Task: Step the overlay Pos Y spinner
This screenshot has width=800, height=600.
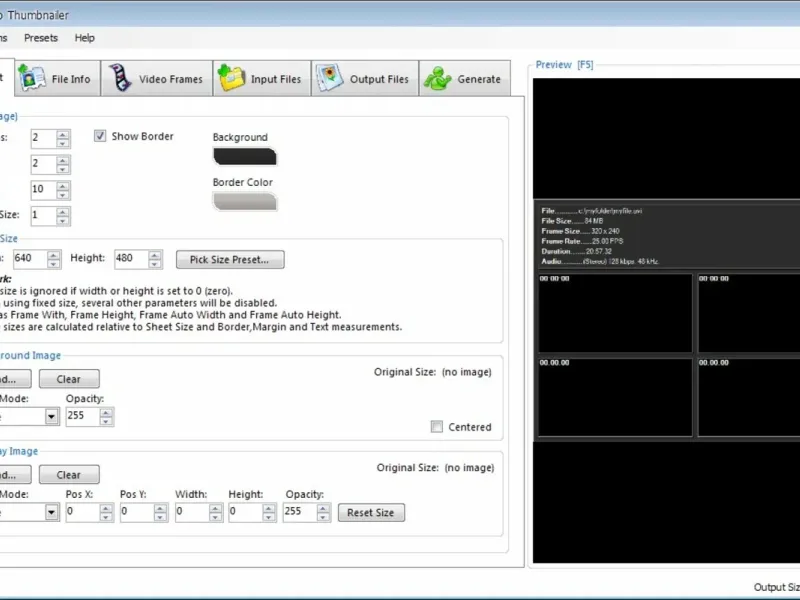Action: 160,512
